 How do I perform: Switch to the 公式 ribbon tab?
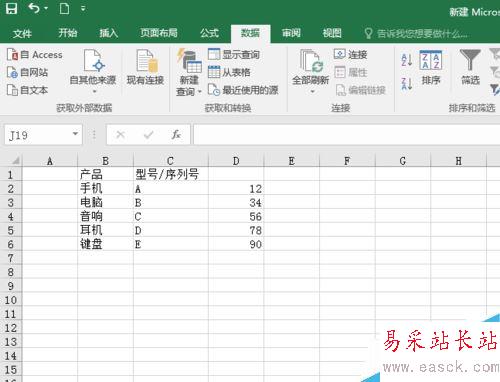(209, 33)
